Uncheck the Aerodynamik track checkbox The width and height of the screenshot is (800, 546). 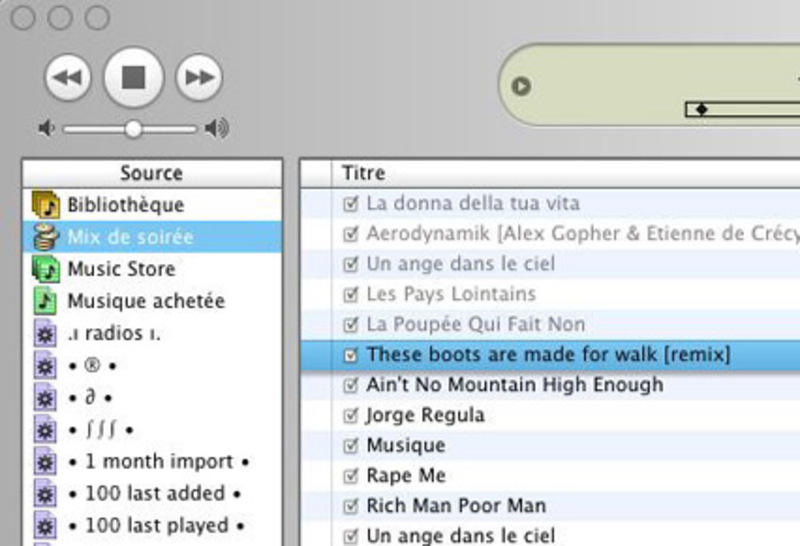point(351,234)
